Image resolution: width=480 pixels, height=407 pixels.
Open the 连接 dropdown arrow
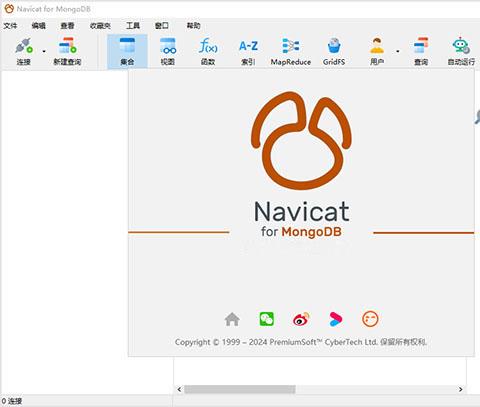[44, 51]
